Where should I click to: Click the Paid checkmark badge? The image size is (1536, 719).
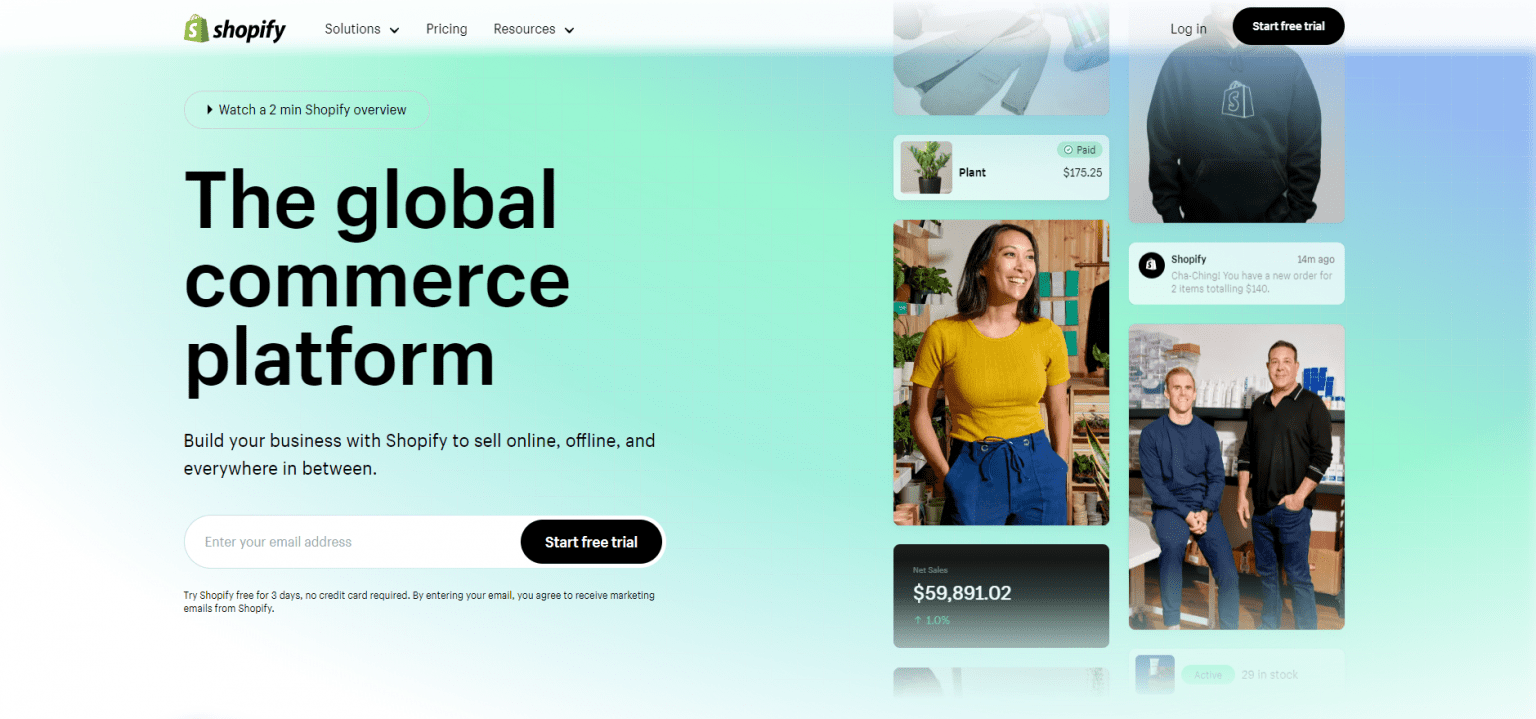[x=1079, y=150]
